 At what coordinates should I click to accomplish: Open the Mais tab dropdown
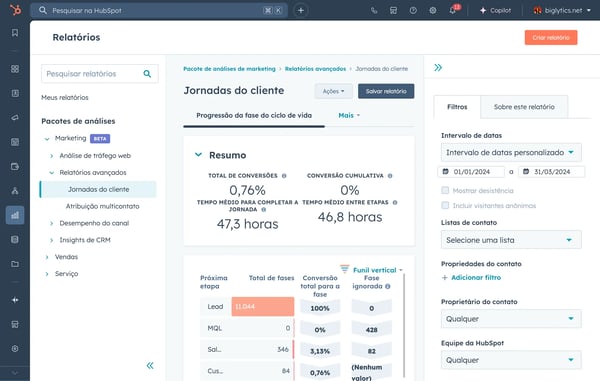pyautogui.click(x=349, y=115)
